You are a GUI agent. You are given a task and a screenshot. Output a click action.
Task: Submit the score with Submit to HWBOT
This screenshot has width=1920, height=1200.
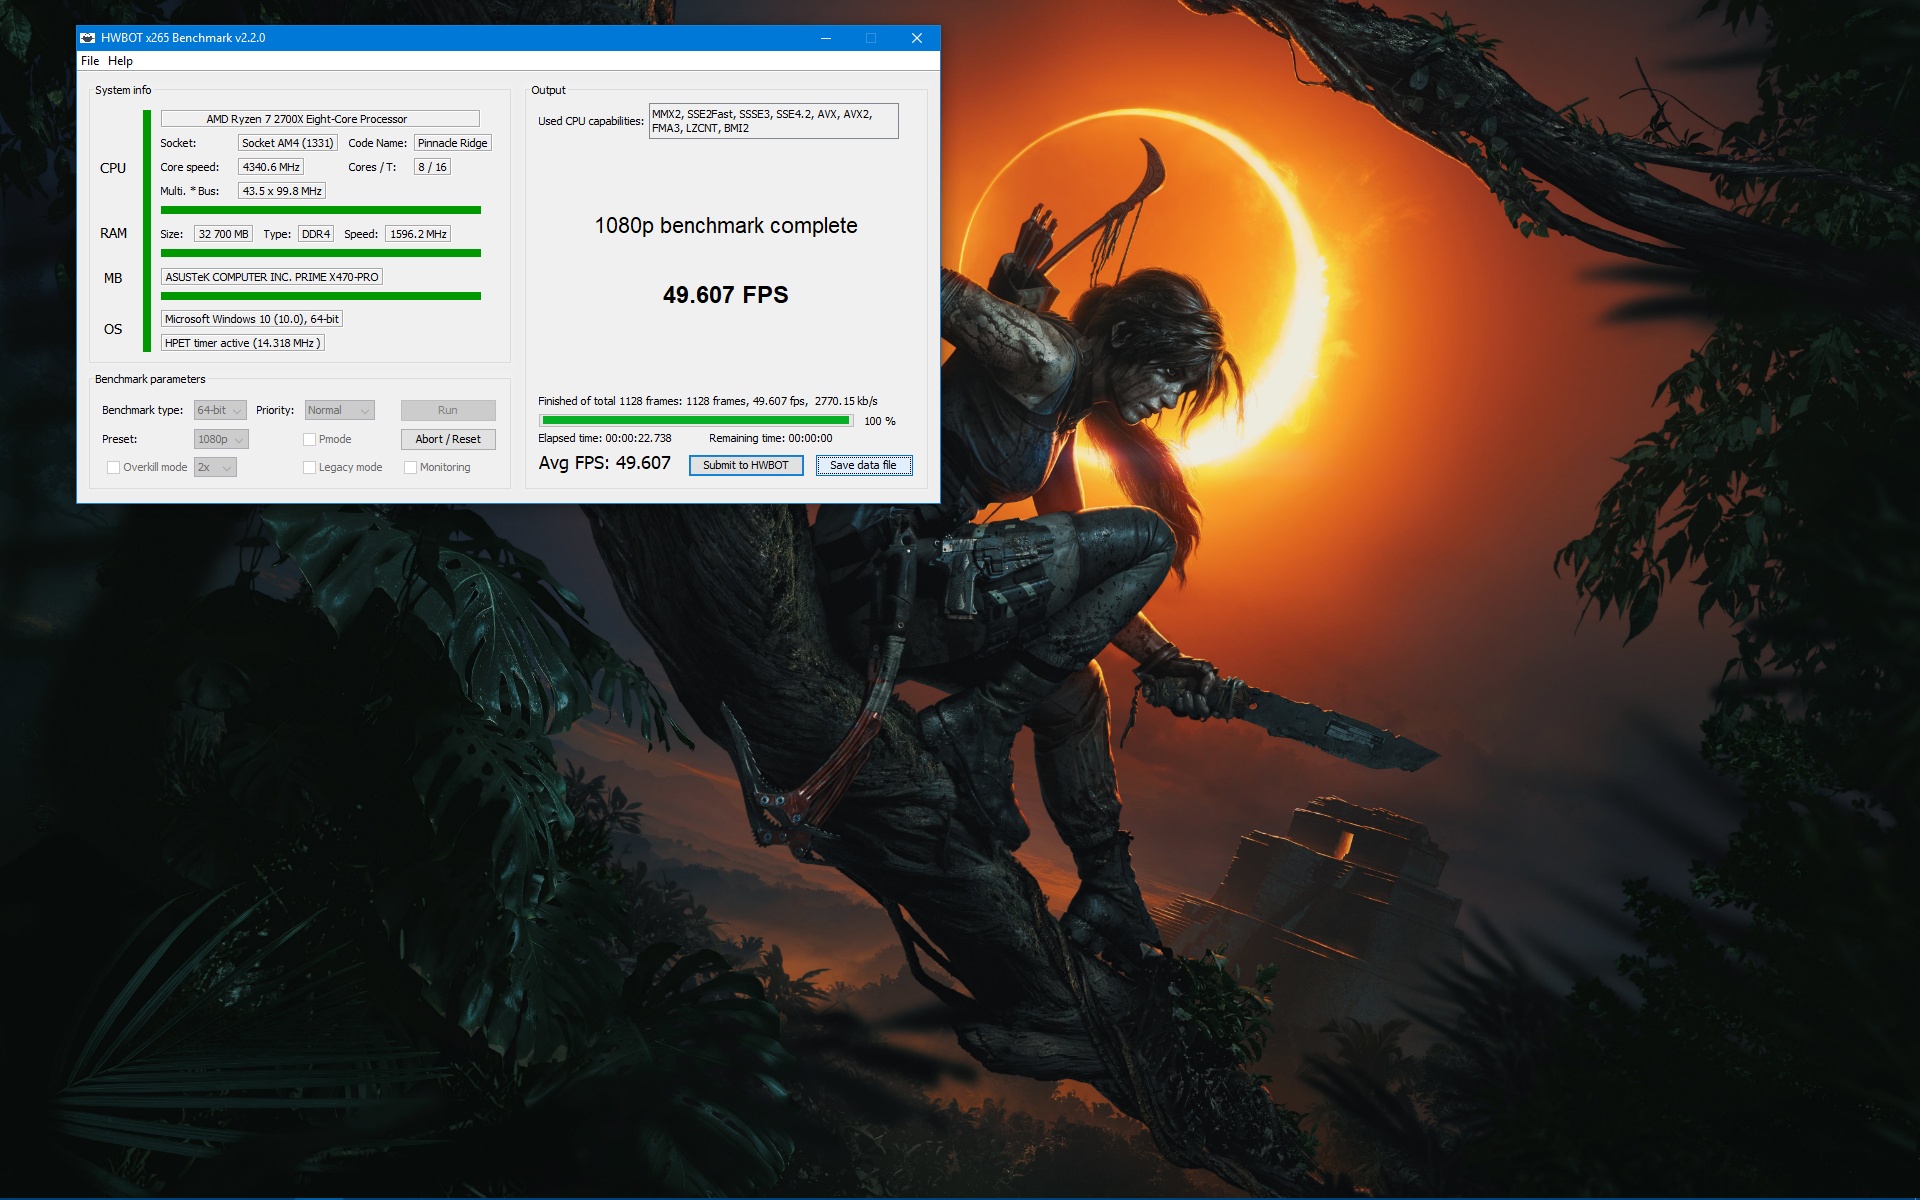pos(746,465)
